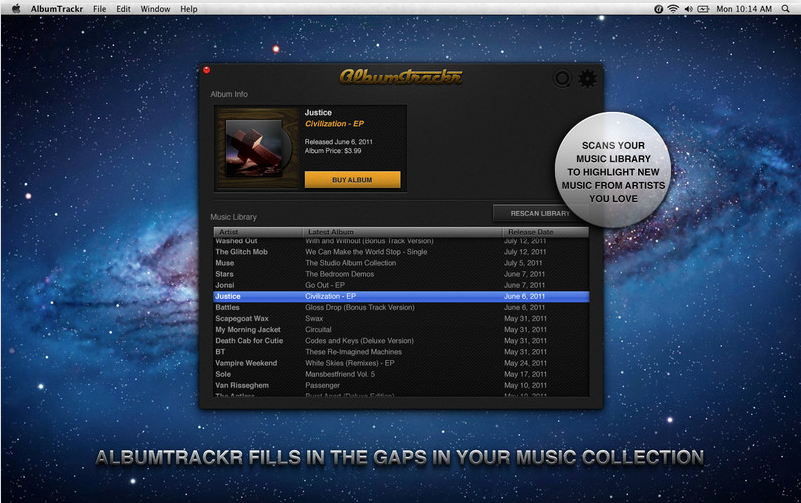801x503 pixels.
Task: Open the Window menu
Action: 155,9
